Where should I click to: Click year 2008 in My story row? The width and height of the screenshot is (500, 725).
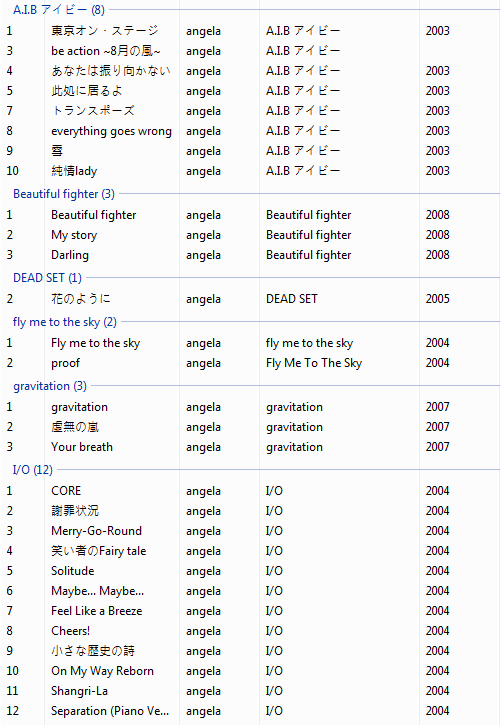coord(438,235)
